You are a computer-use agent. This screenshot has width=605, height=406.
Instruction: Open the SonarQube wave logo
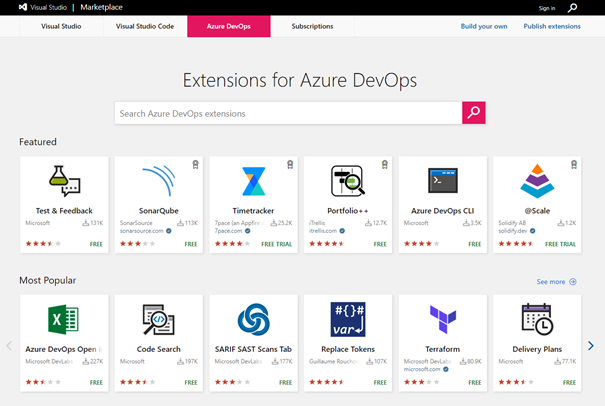pyautogui.click(x=159, y=181)
